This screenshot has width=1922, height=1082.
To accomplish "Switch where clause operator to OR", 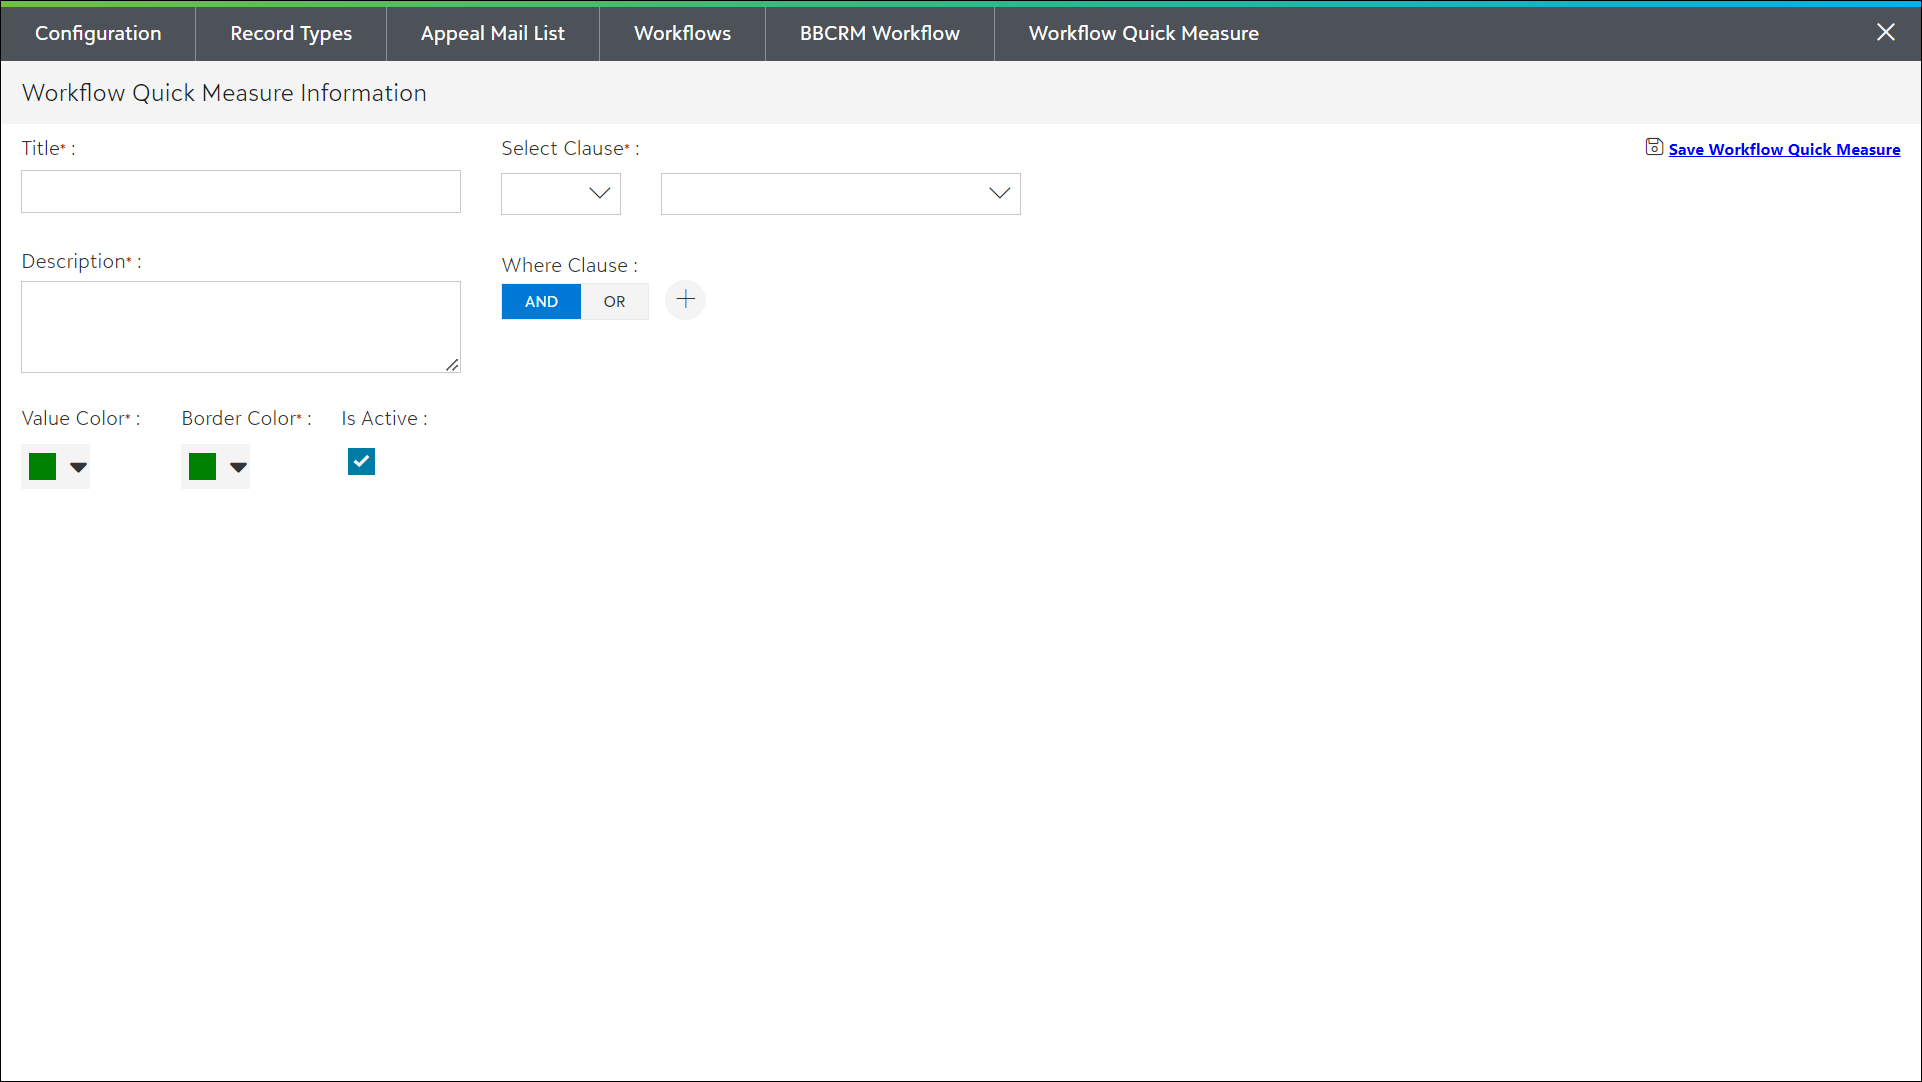I will (614, 301).
